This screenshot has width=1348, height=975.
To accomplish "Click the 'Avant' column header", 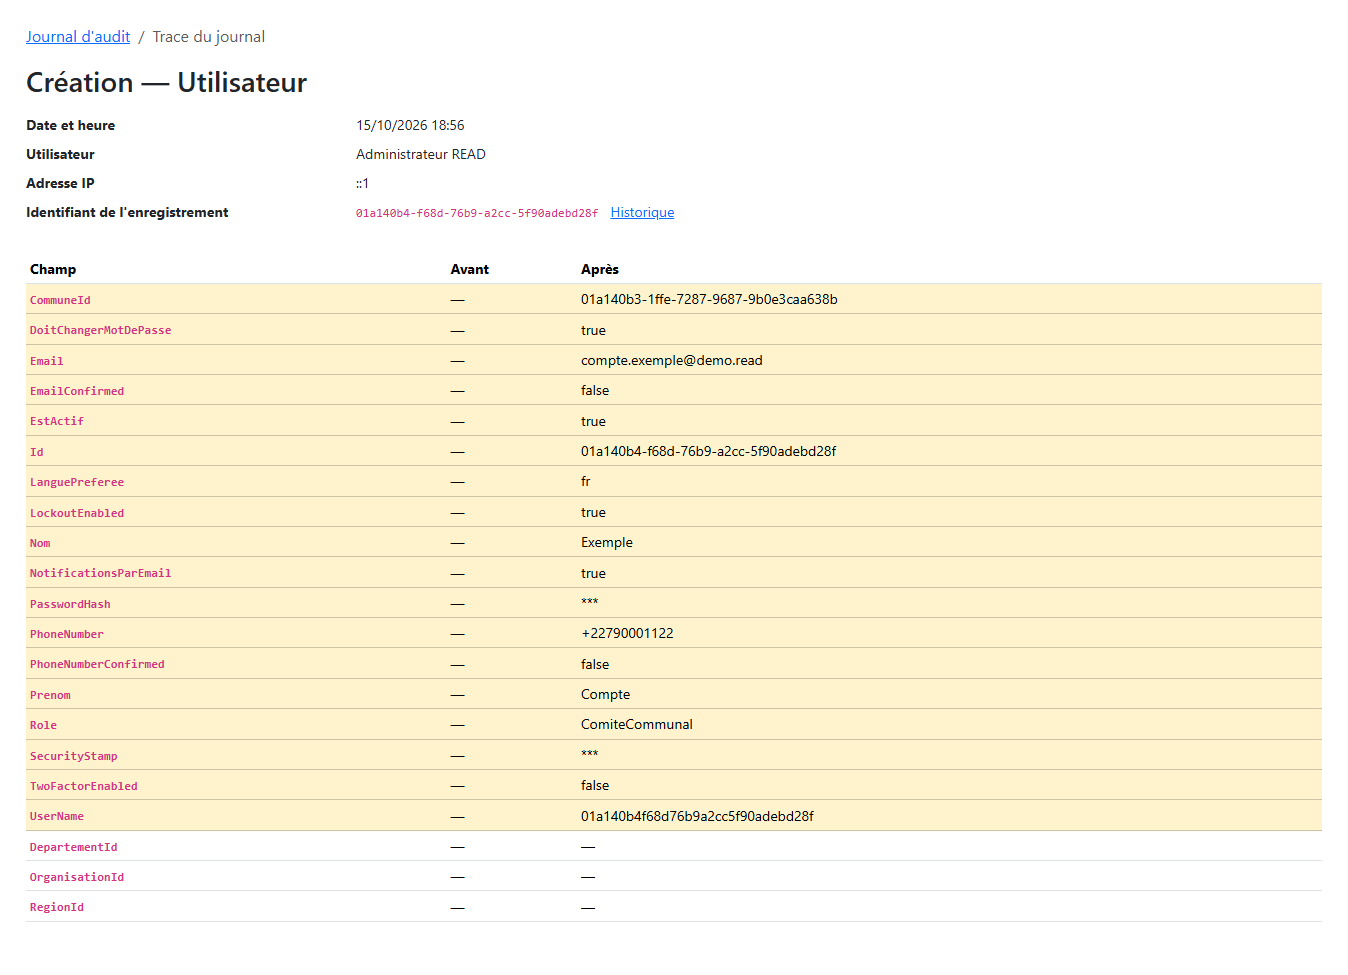I will pyautogui.click(x=470, y=269).
